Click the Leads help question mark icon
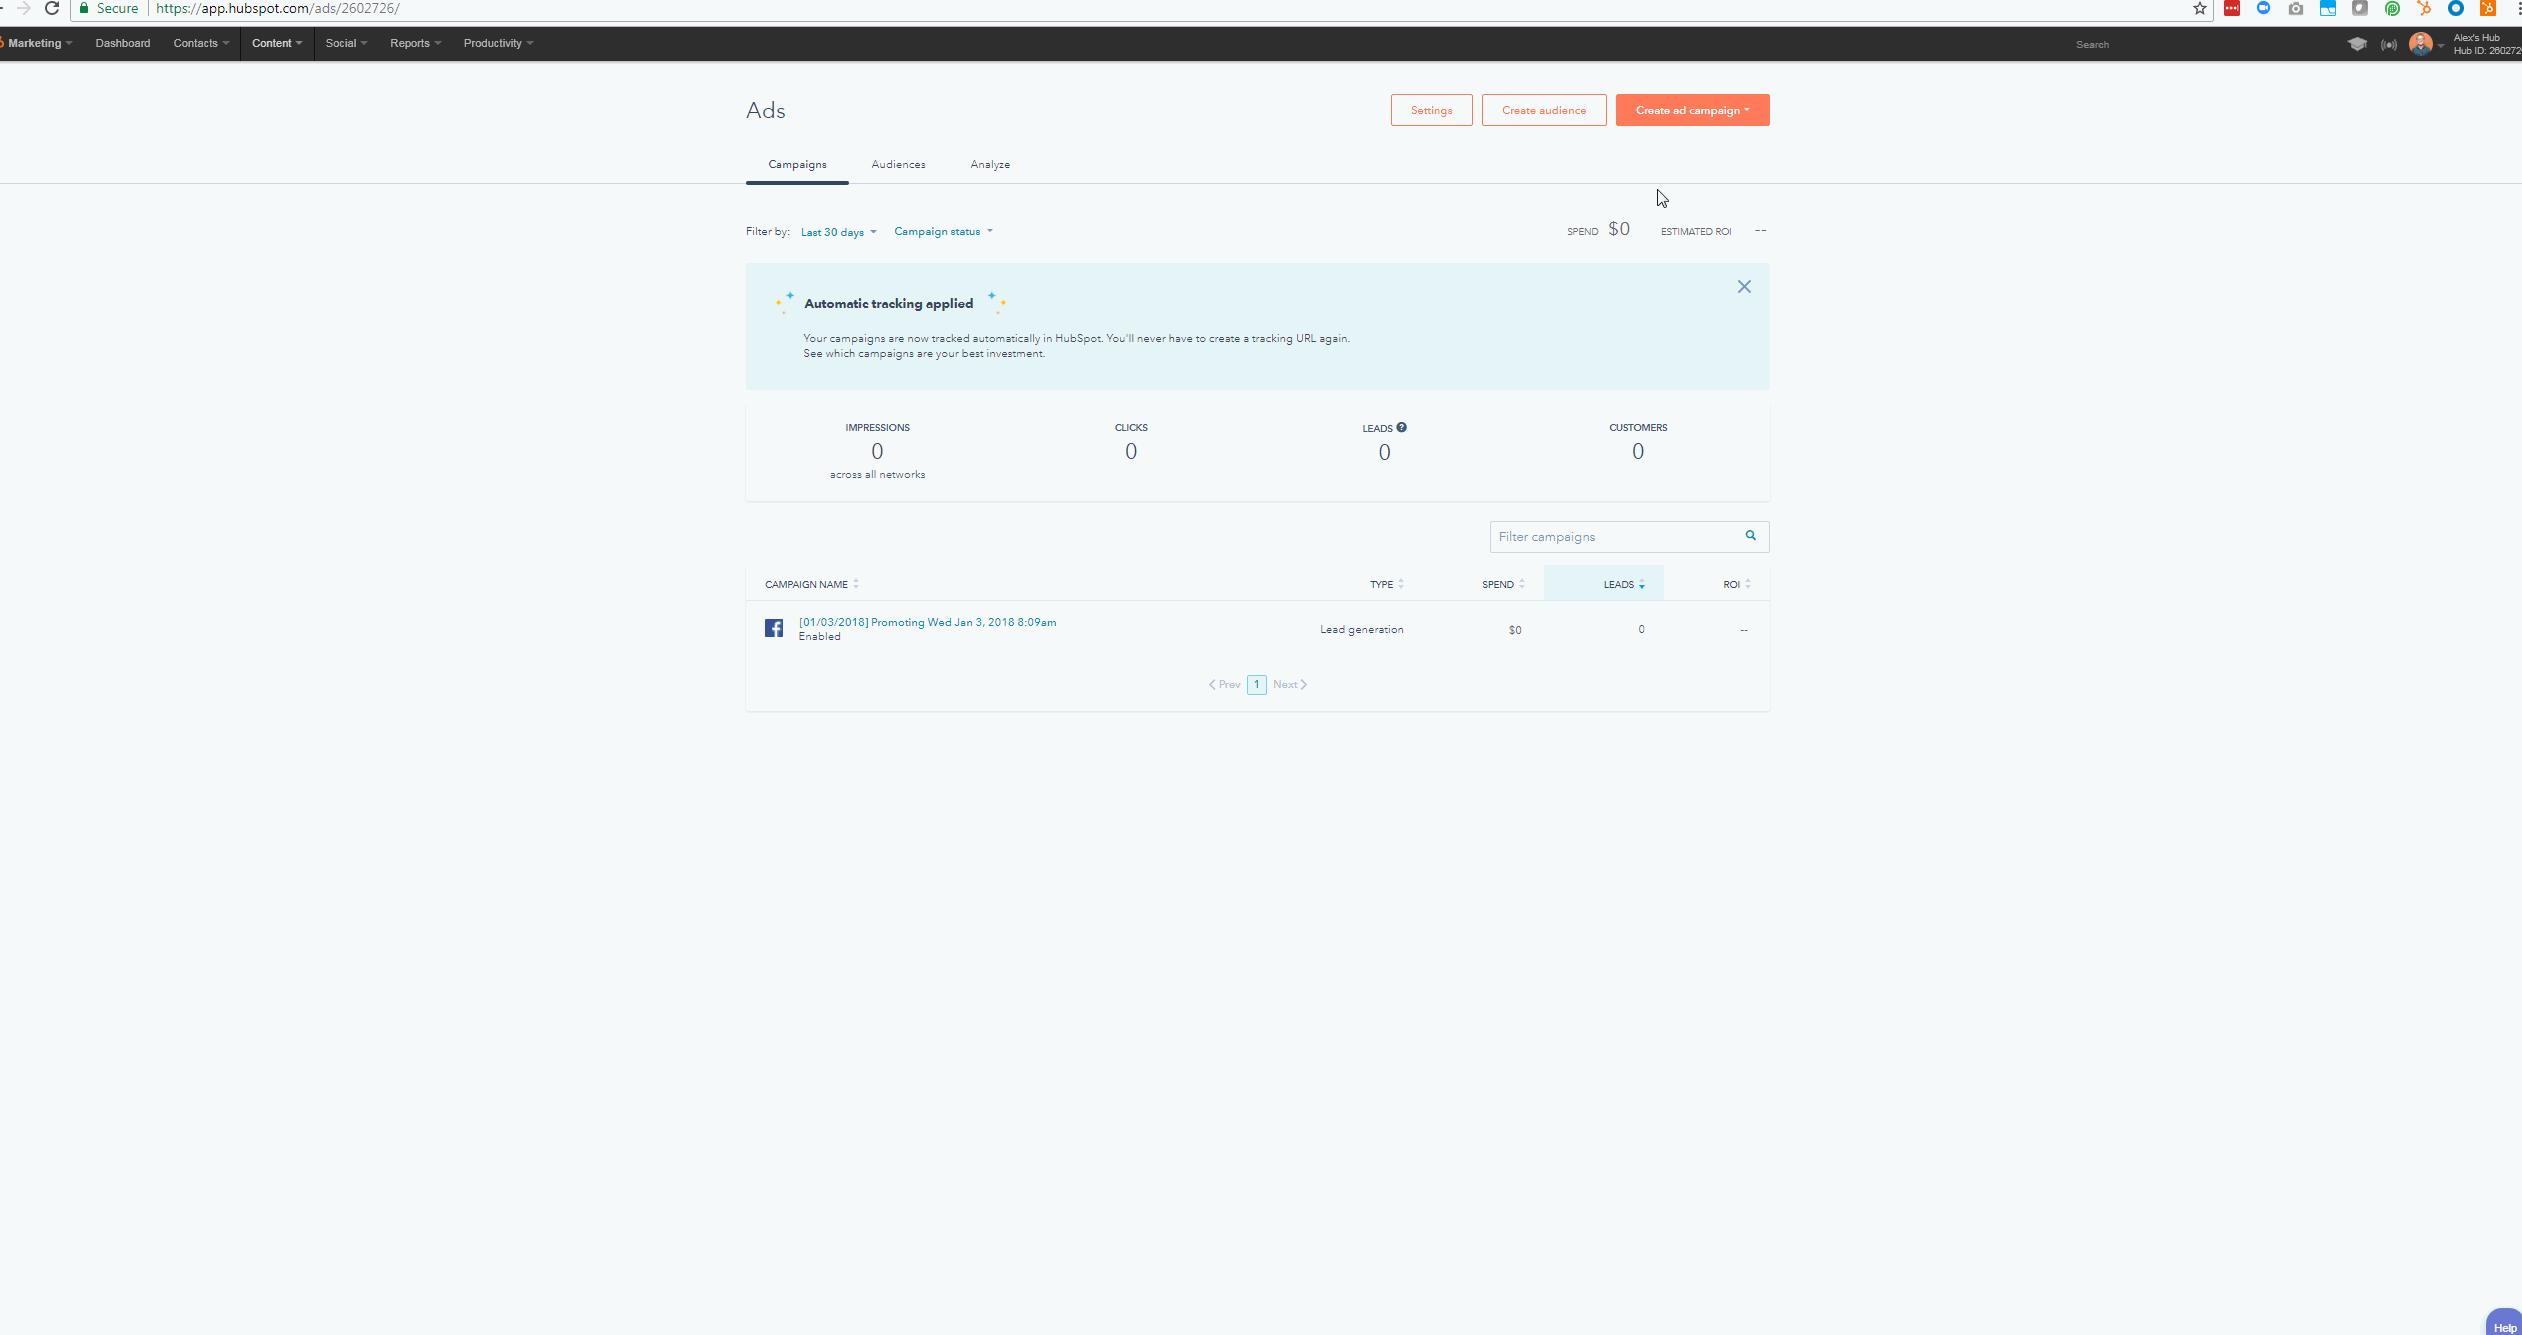 1401,427
